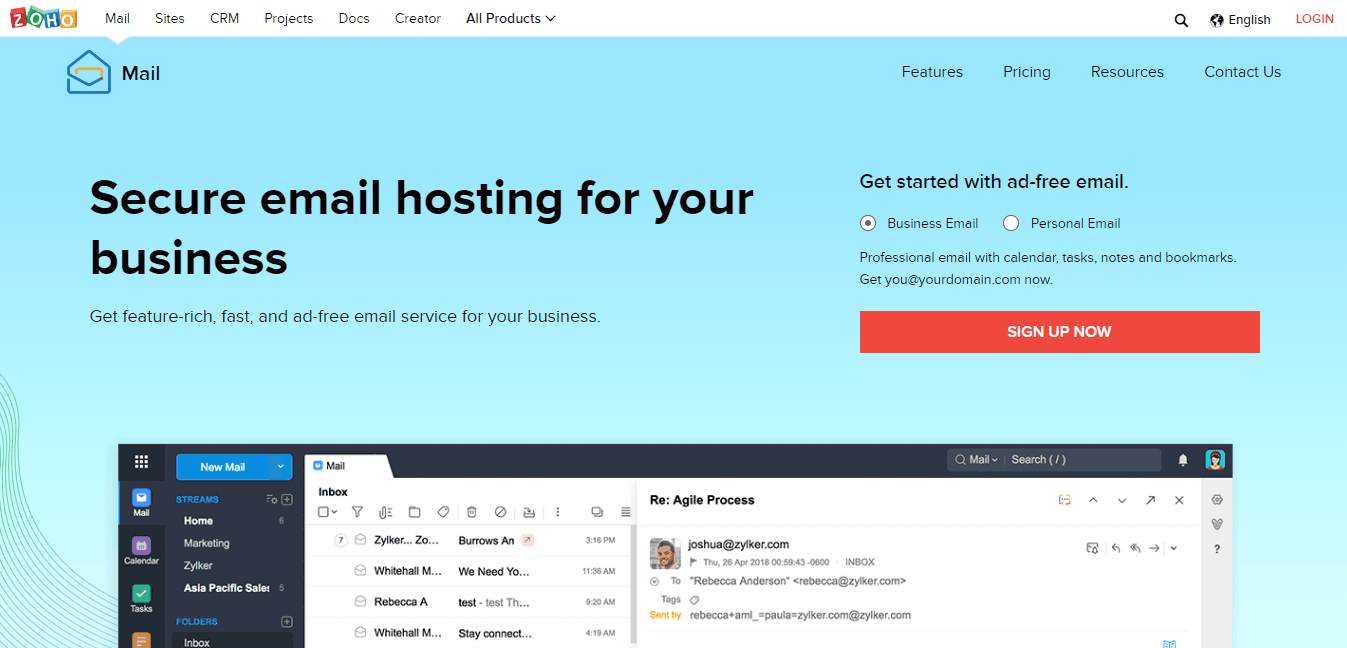
Task: Open the Tasks app in the sidebar
Action: (x=141, y=599)
